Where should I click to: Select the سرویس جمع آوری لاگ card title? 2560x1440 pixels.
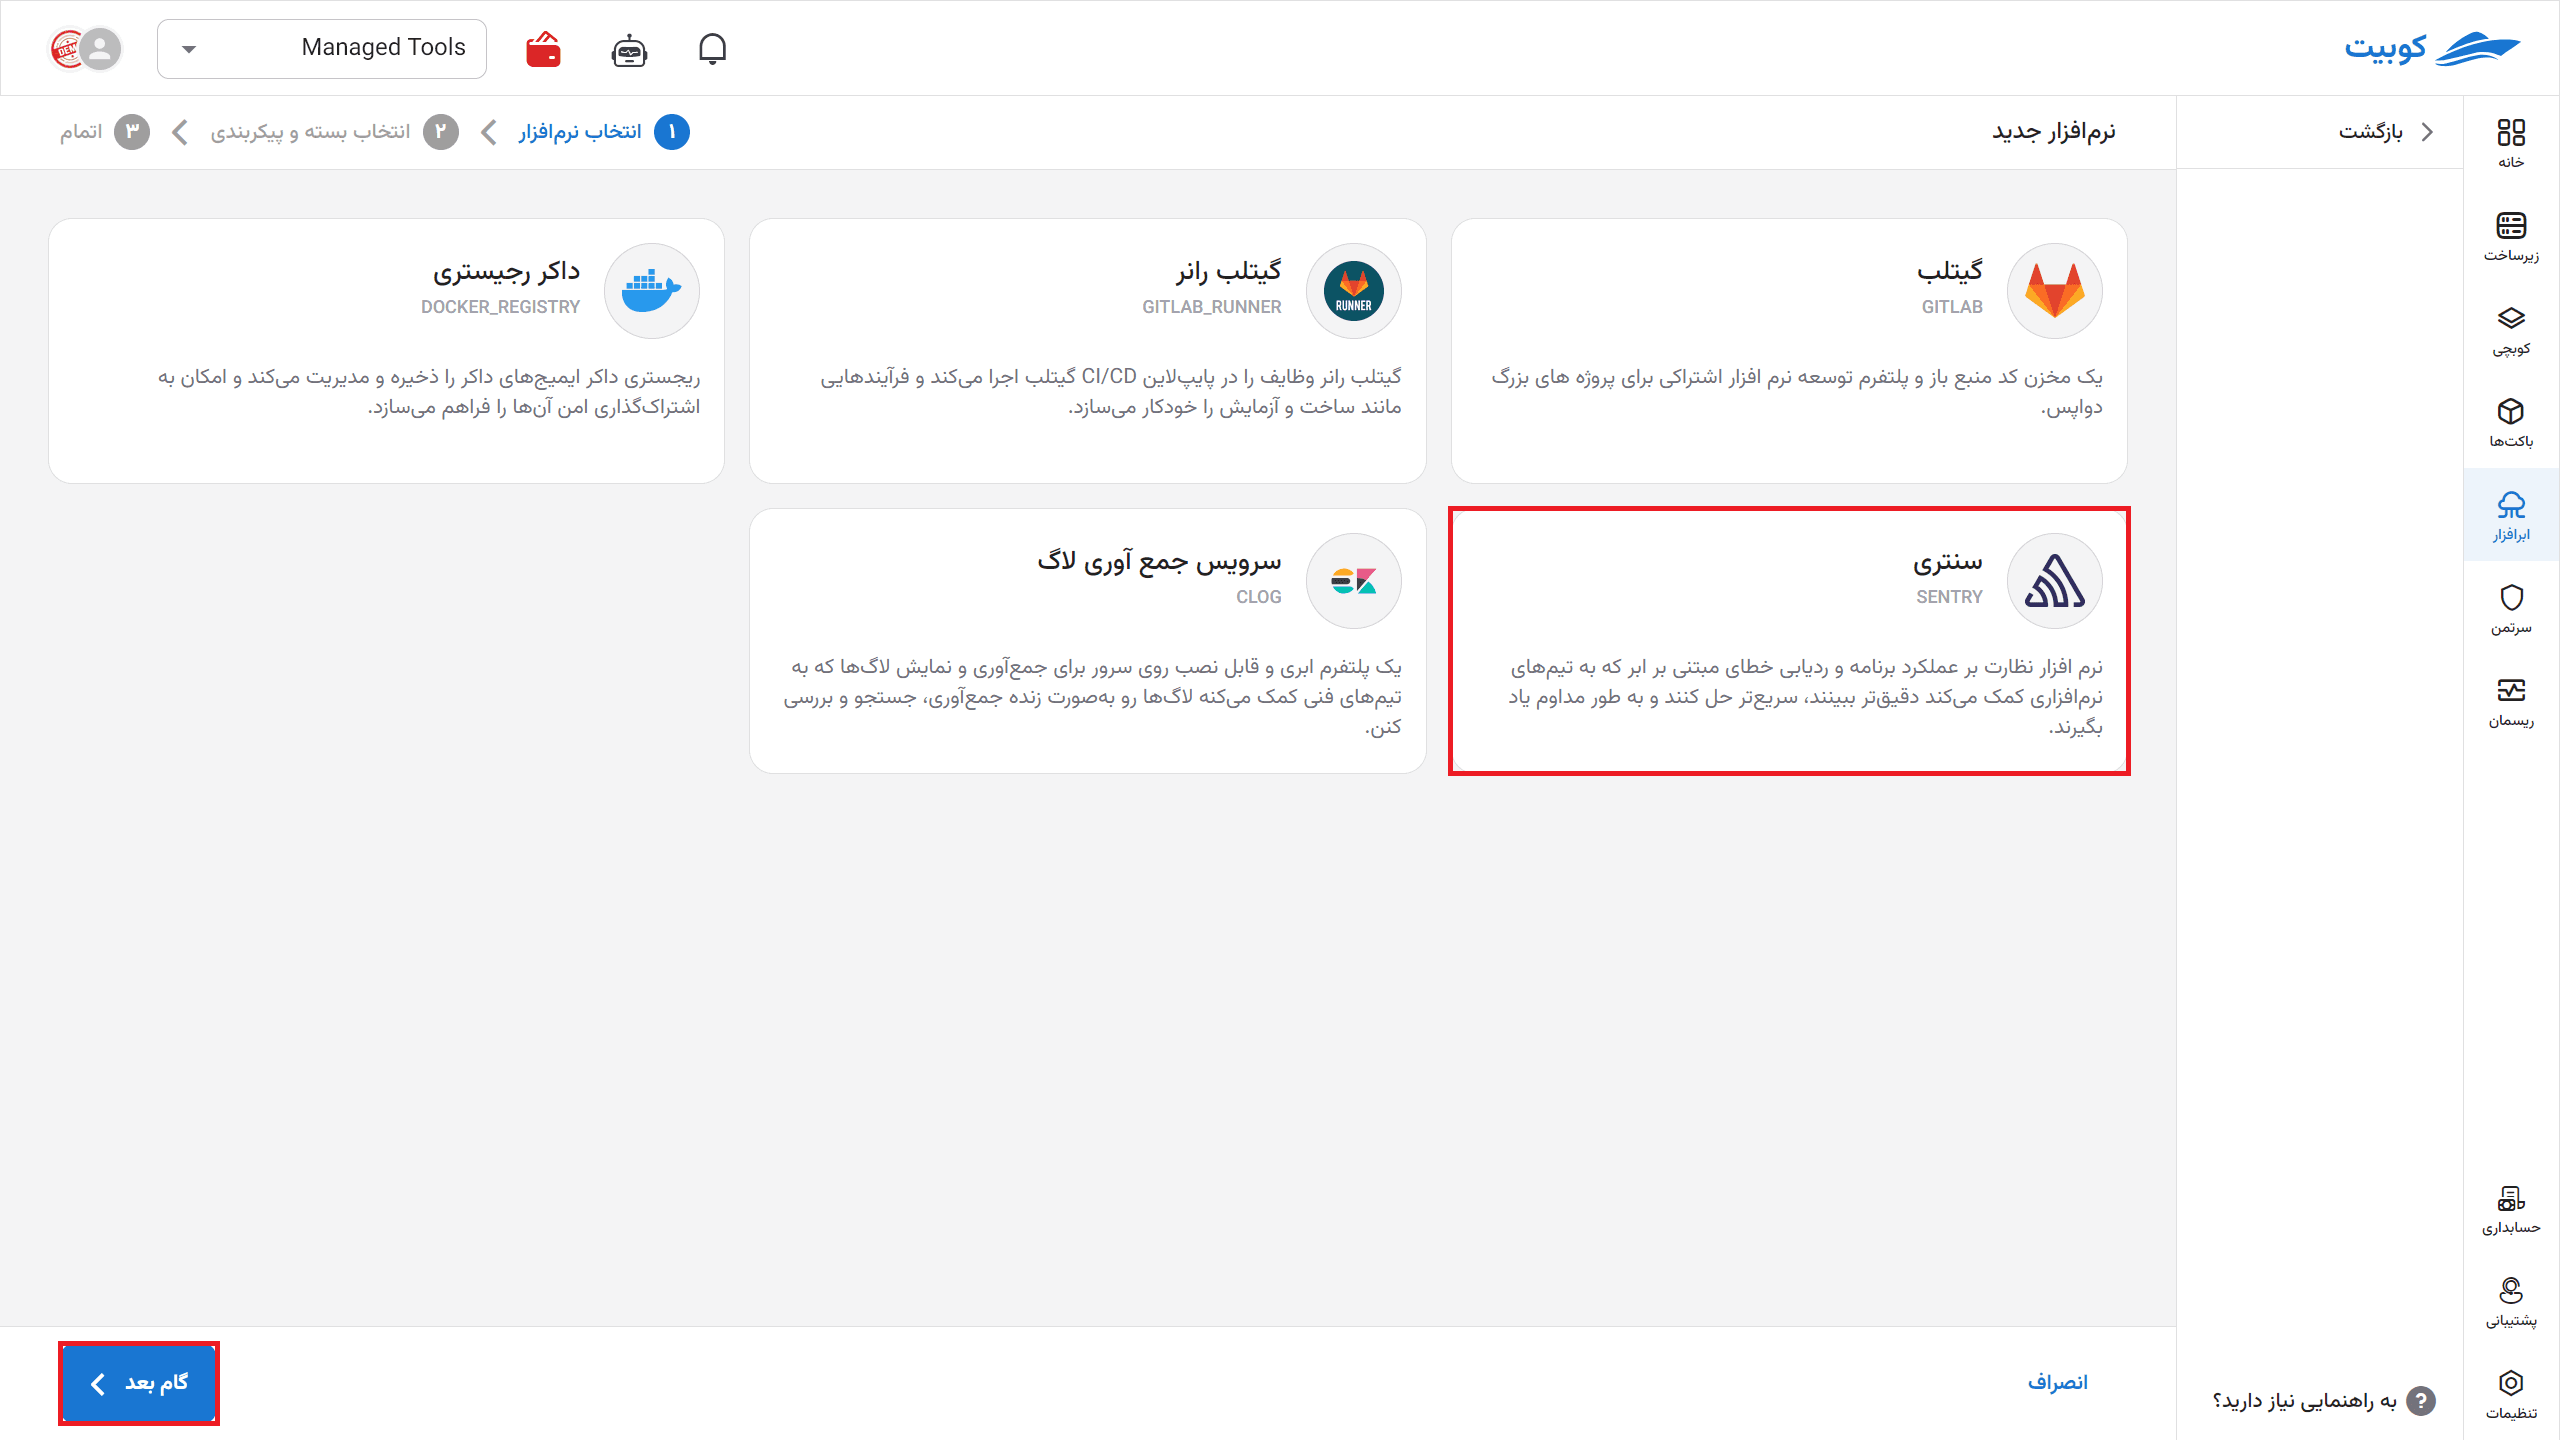pos(1160,561)
